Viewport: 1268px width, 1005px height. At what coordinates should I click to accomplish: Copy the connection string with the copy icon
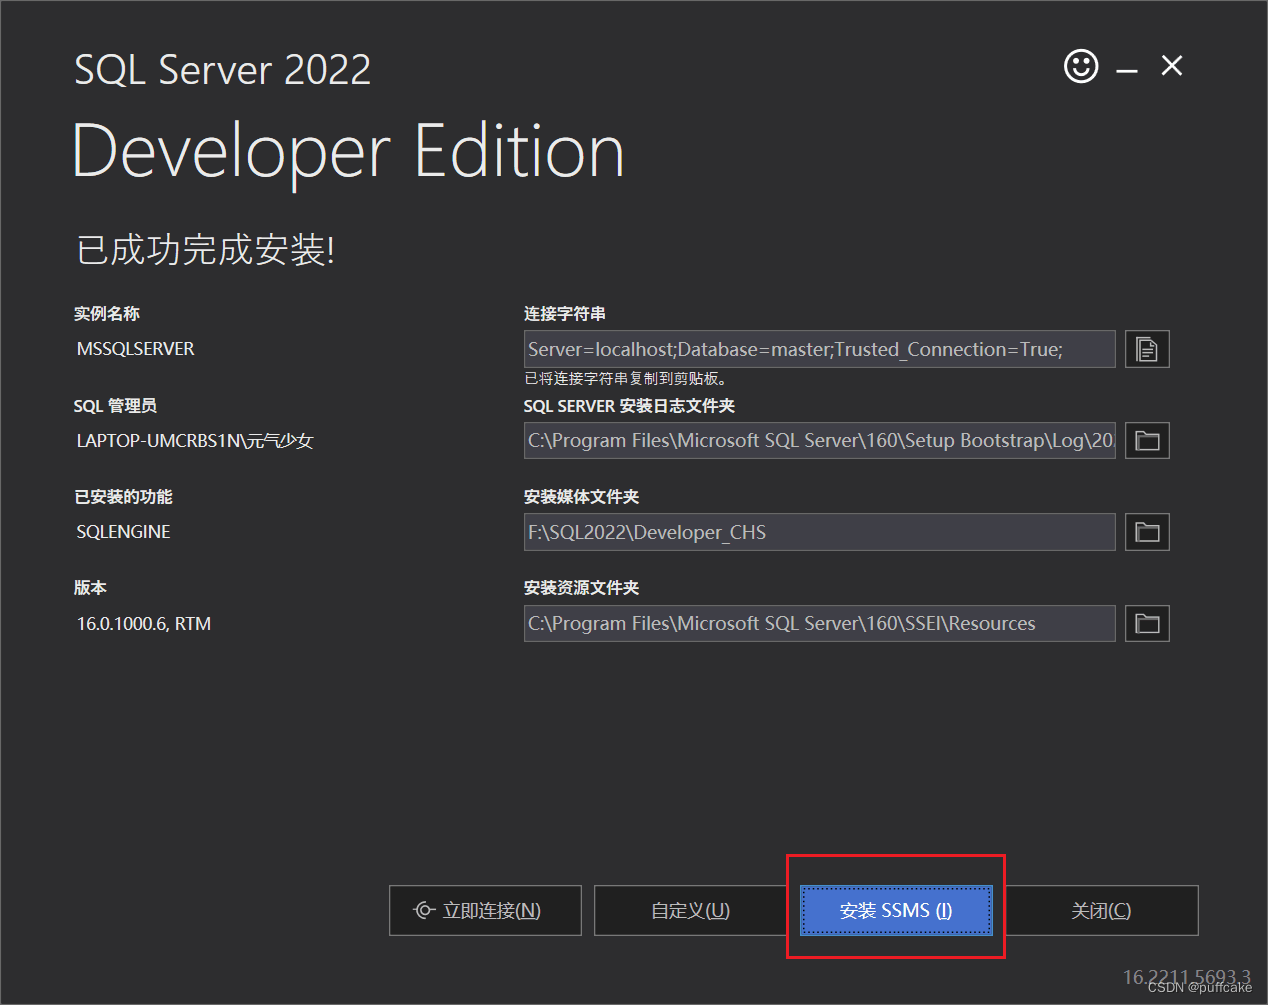[x=1147, y=350]
